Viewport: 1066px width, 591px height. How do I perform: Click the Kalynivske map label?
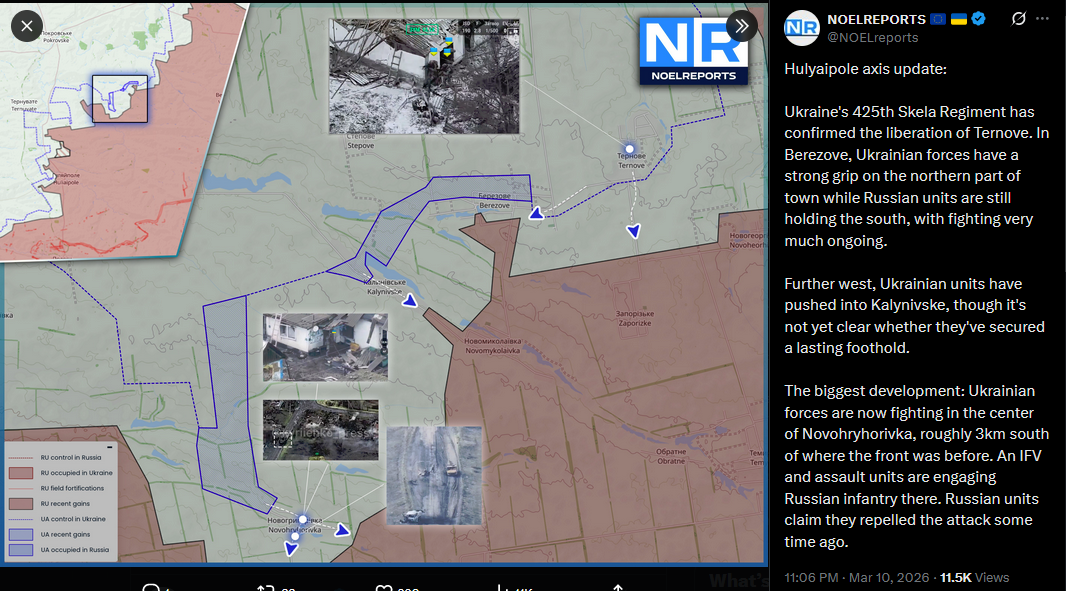385,287
